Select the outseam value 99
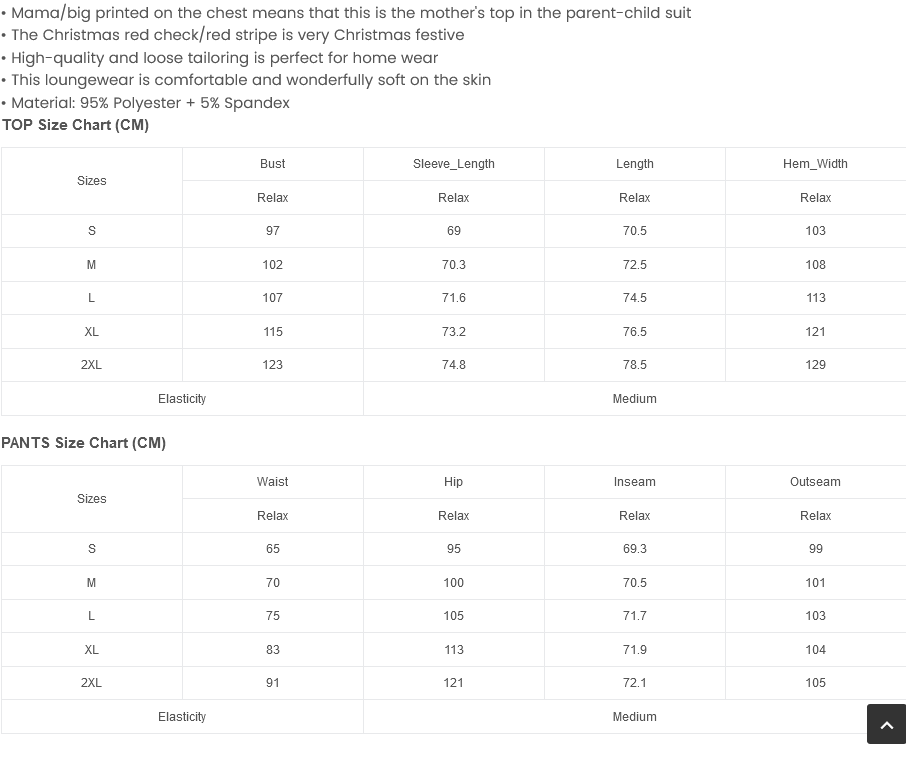Viewport: 906px width, 770px height. pos(815,549)
